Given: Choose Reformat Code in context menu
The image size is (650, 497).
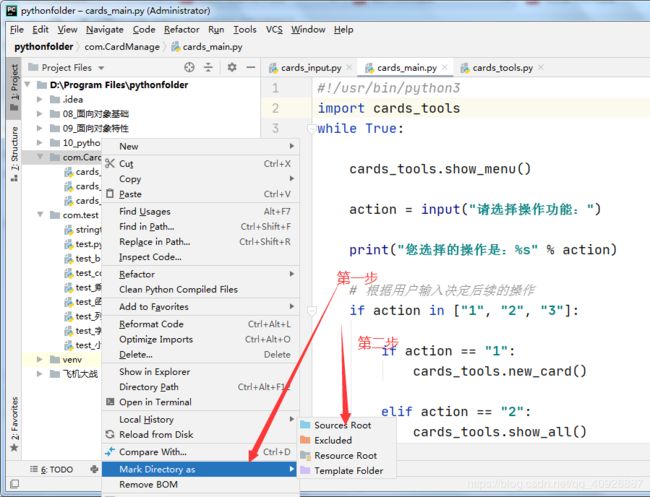Looking at the screenshot, I should tap(200, 324).
